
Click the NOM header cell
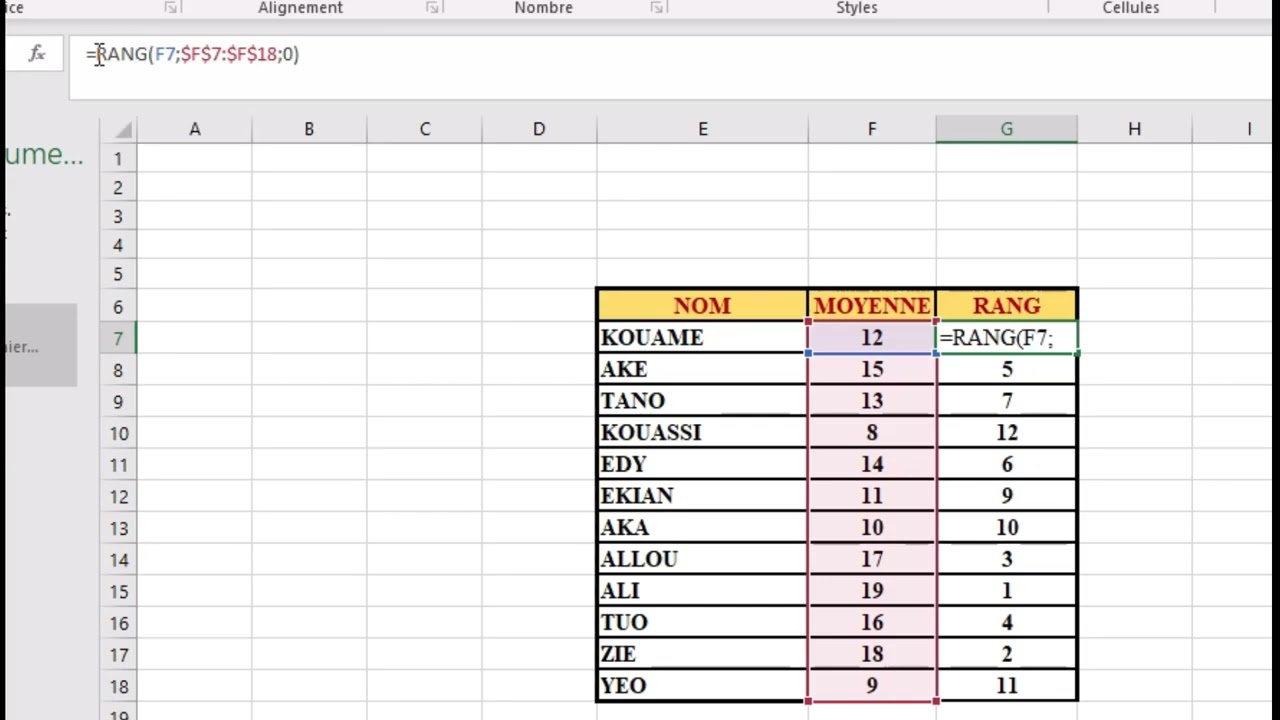point(702,306)
